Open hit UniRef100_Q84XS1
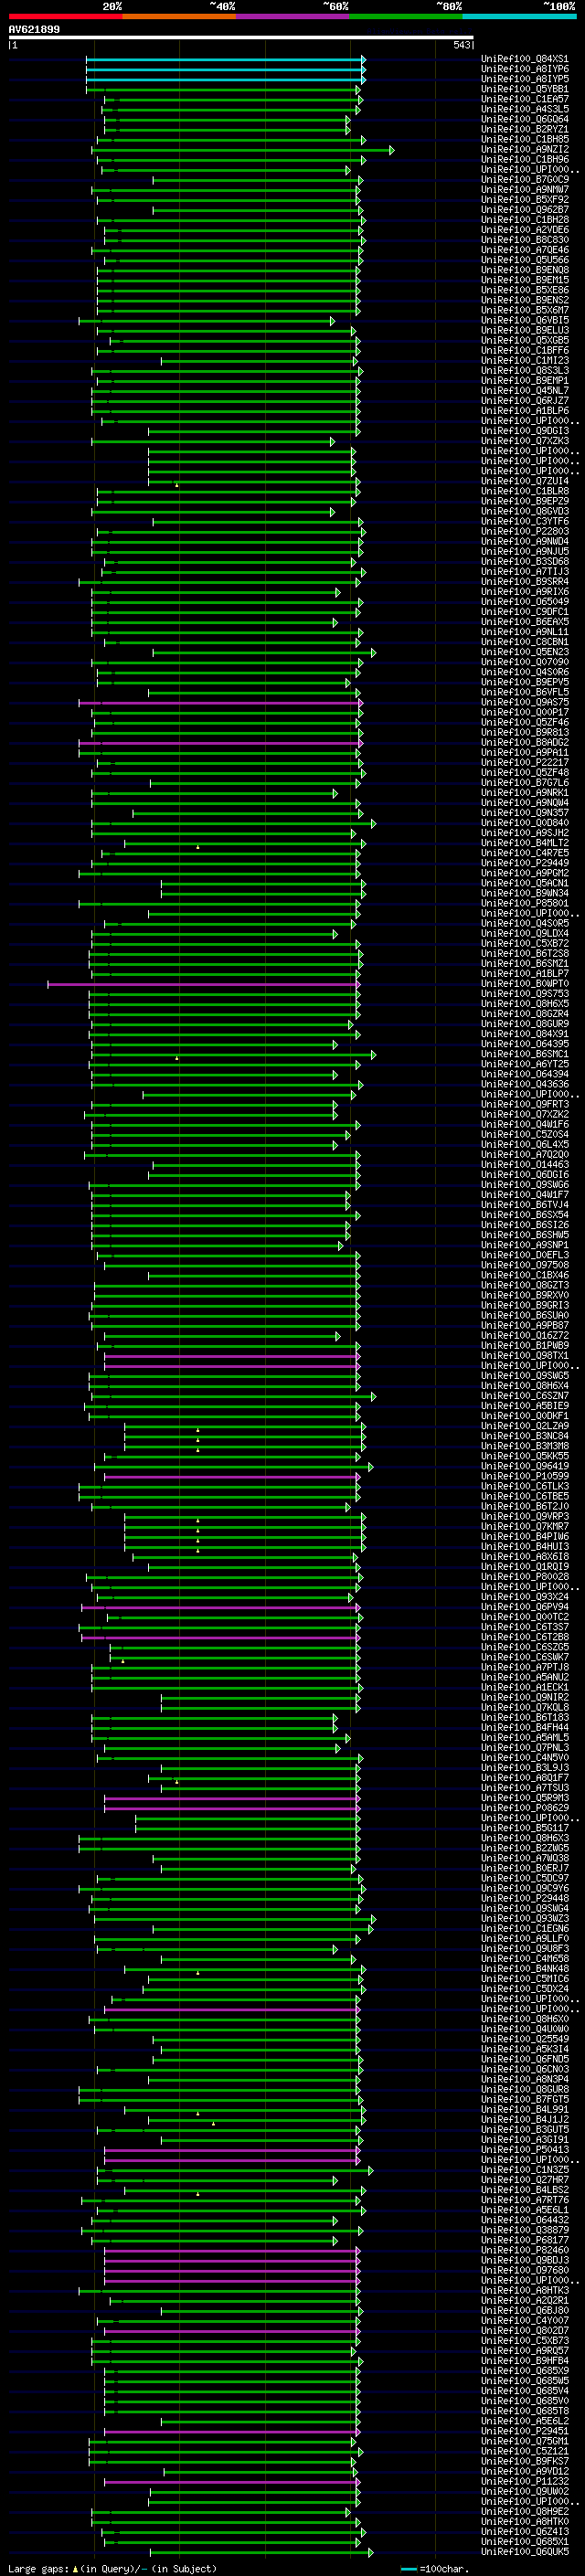Screen dimensions: 585x2576 525,59
